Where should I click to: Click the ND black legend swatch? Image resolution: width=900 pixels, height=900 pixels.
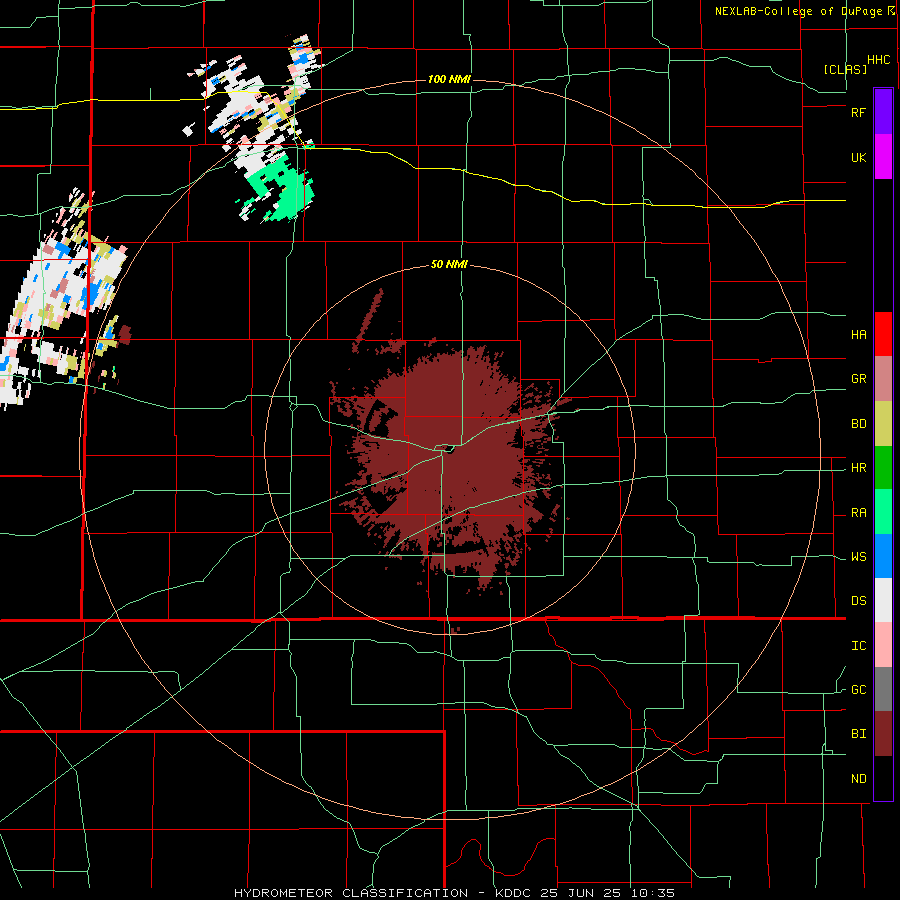pyautogui.click(x=883, y=778)
